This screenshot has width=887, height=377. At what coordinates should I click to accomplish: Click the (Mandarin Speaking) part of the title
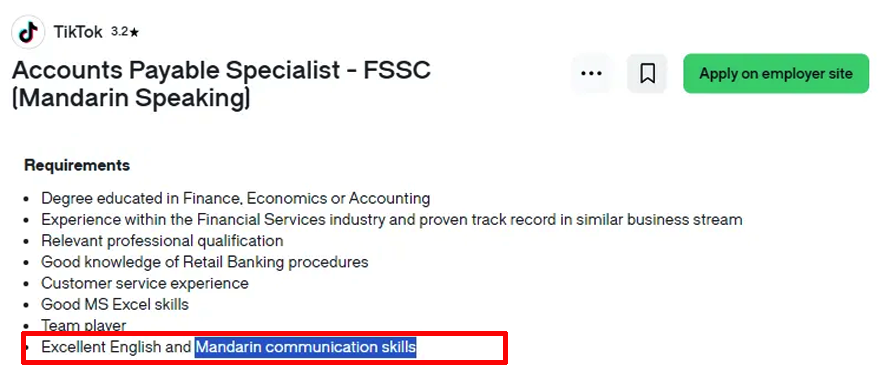point(131,98)
